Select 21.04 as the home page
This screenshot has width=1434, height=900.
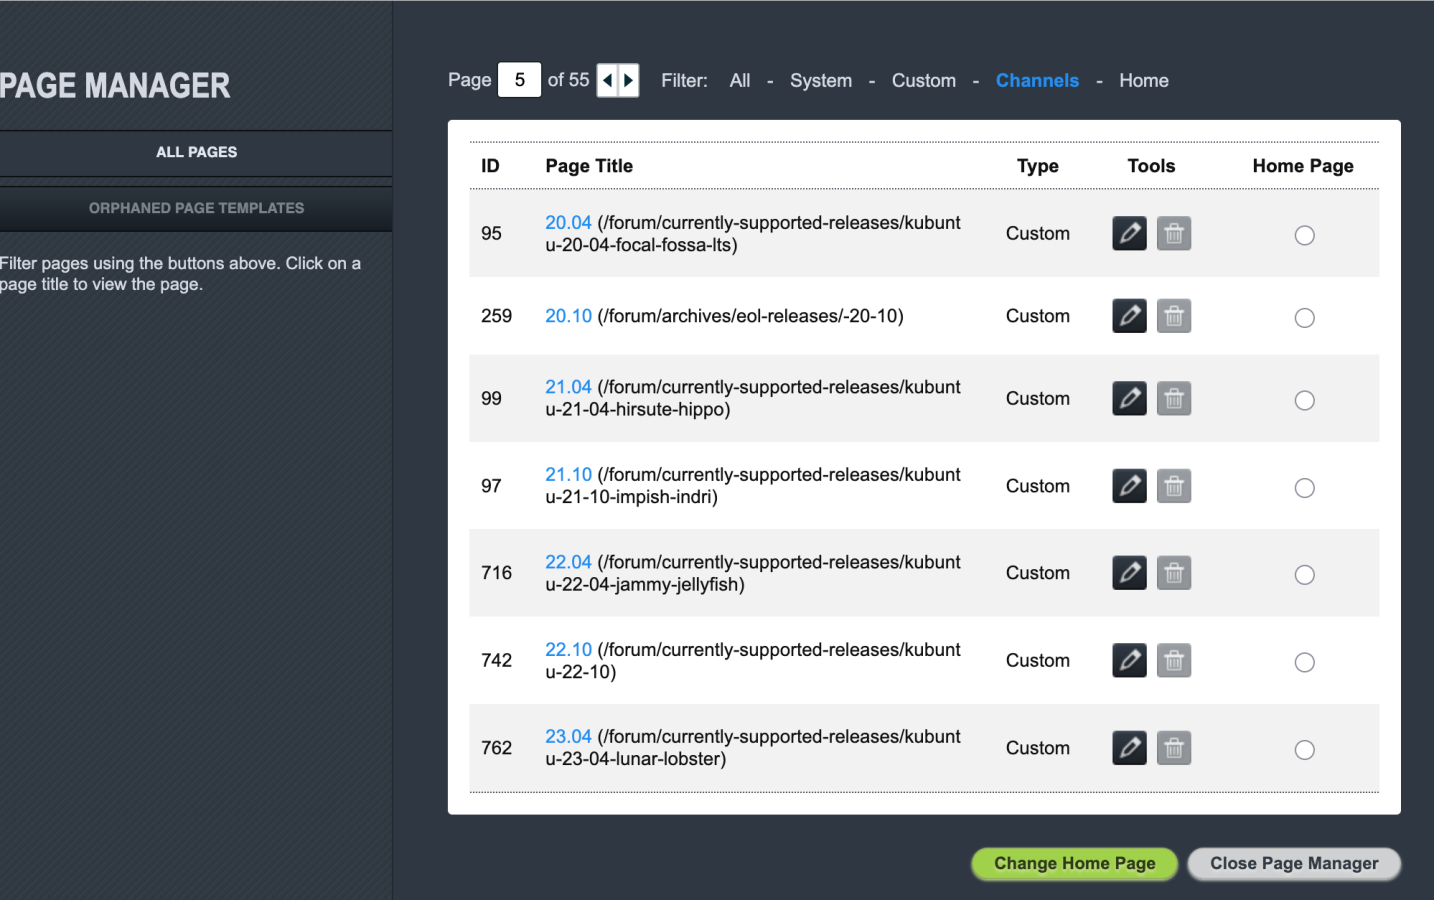(1304, 400)
